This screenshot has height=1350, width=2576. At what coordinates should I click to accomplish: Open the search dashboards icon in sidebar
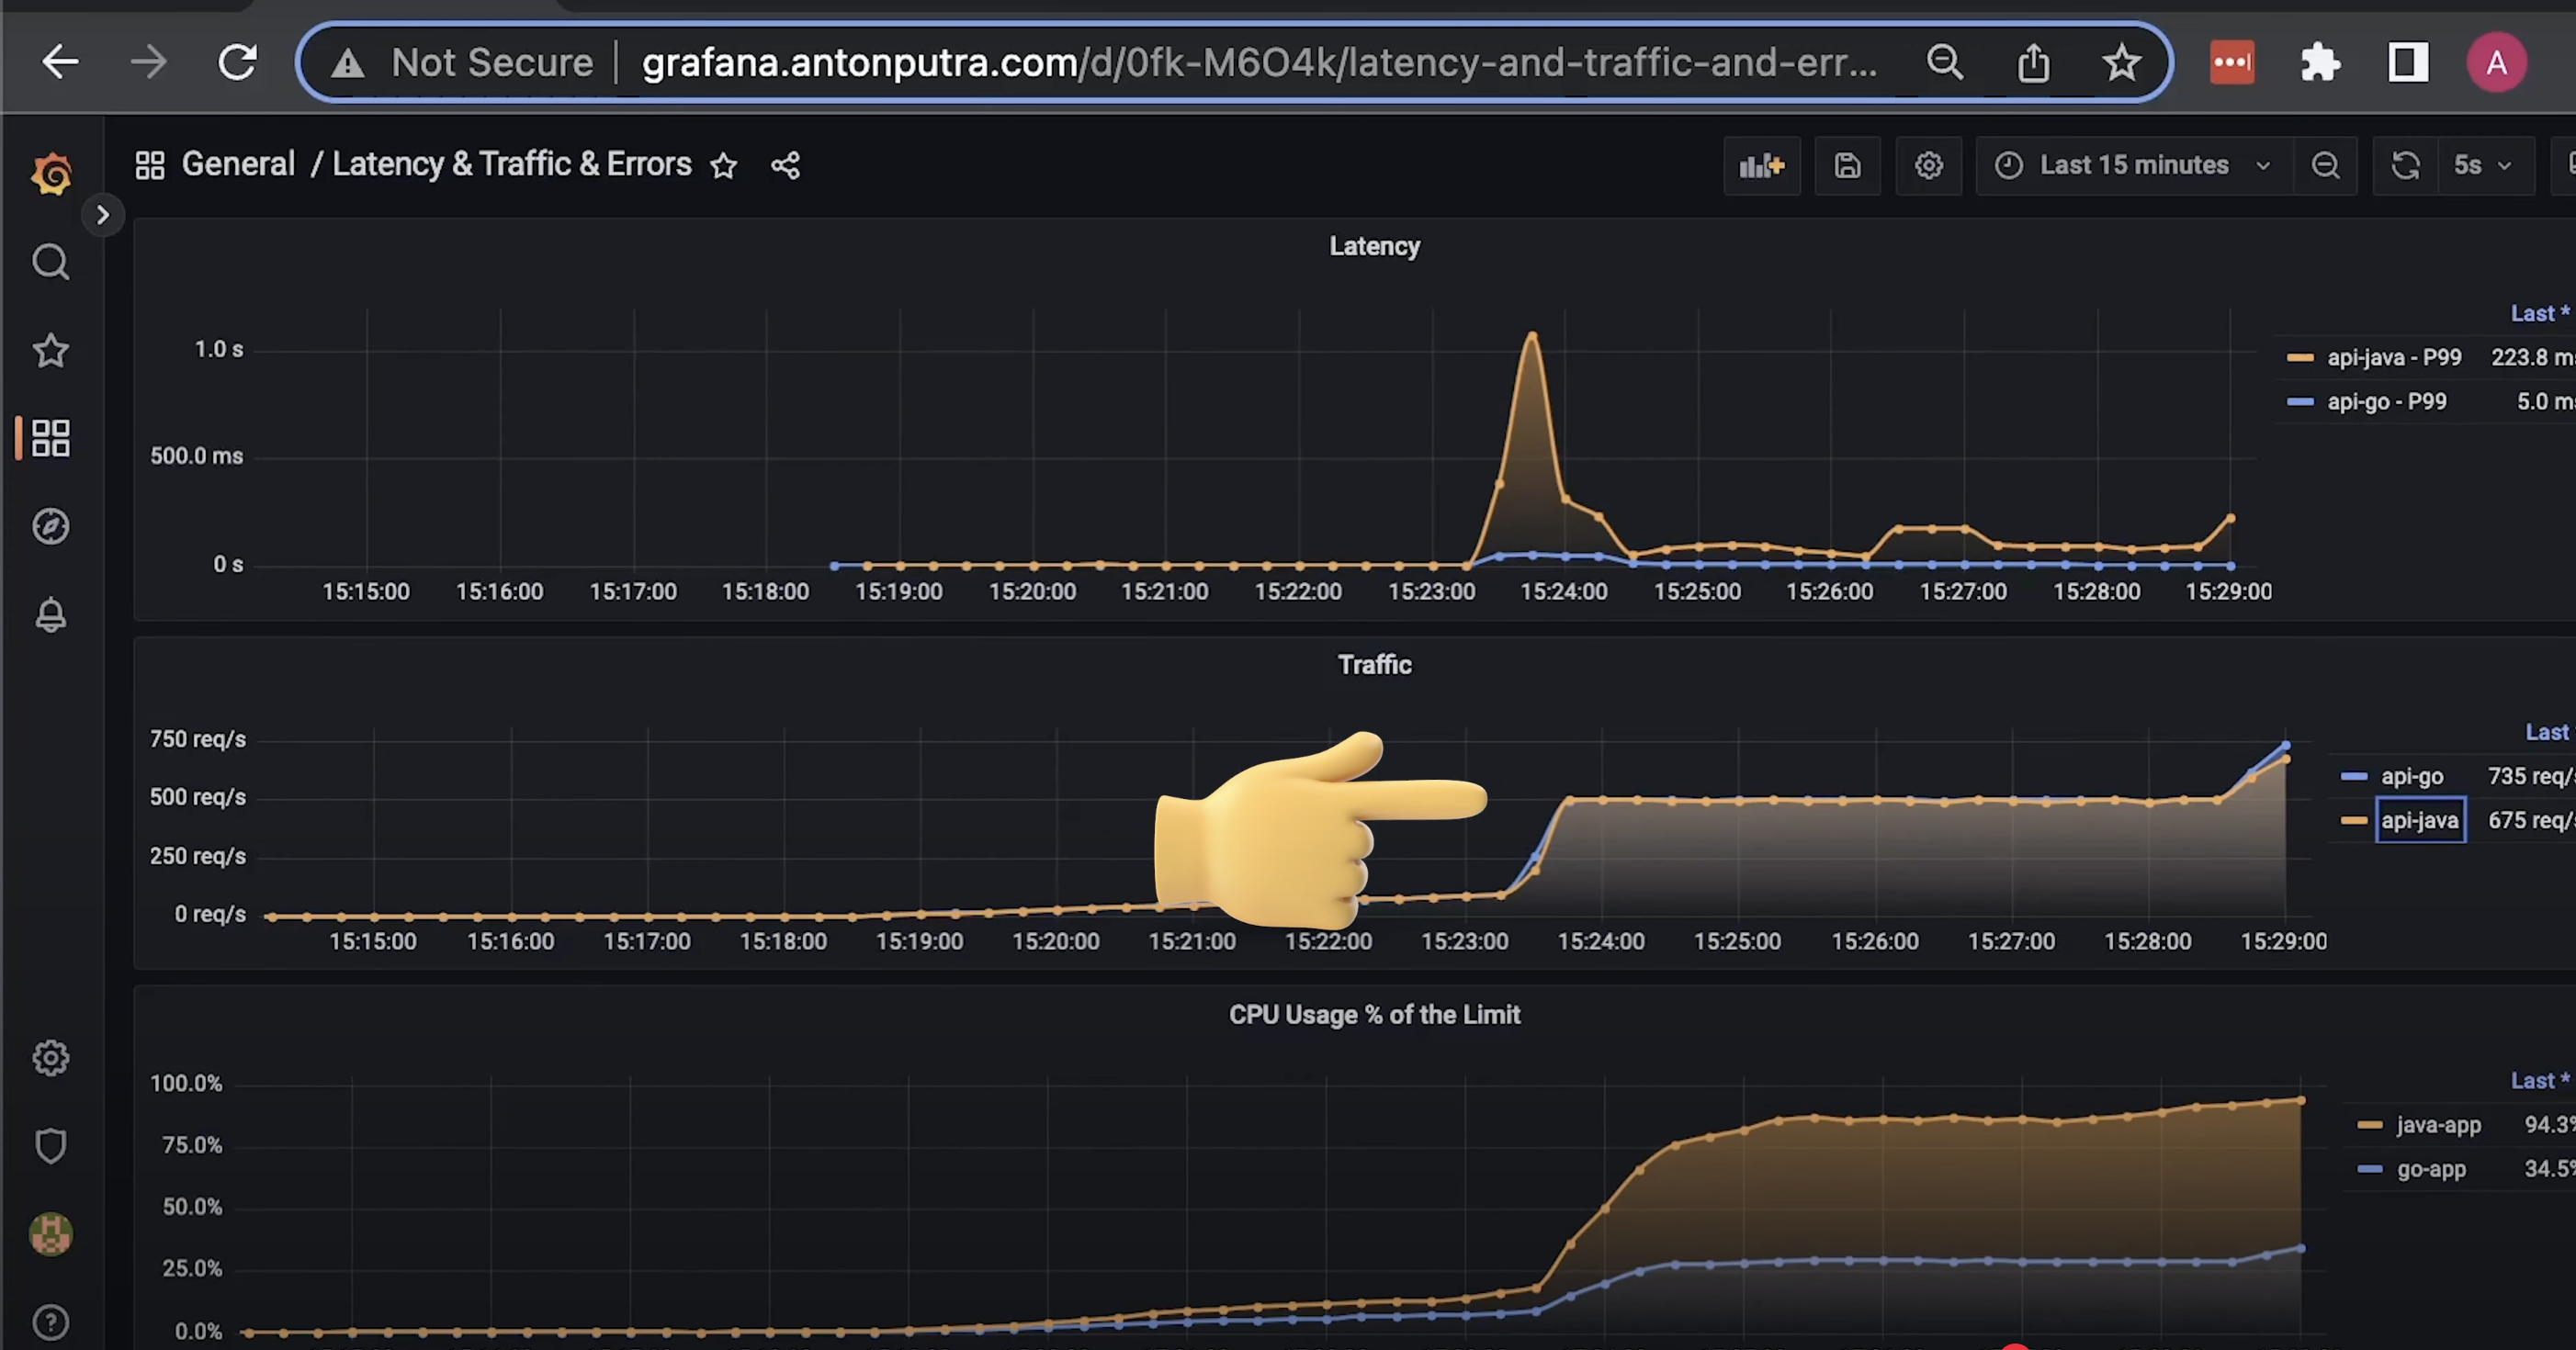pos(51,262)
